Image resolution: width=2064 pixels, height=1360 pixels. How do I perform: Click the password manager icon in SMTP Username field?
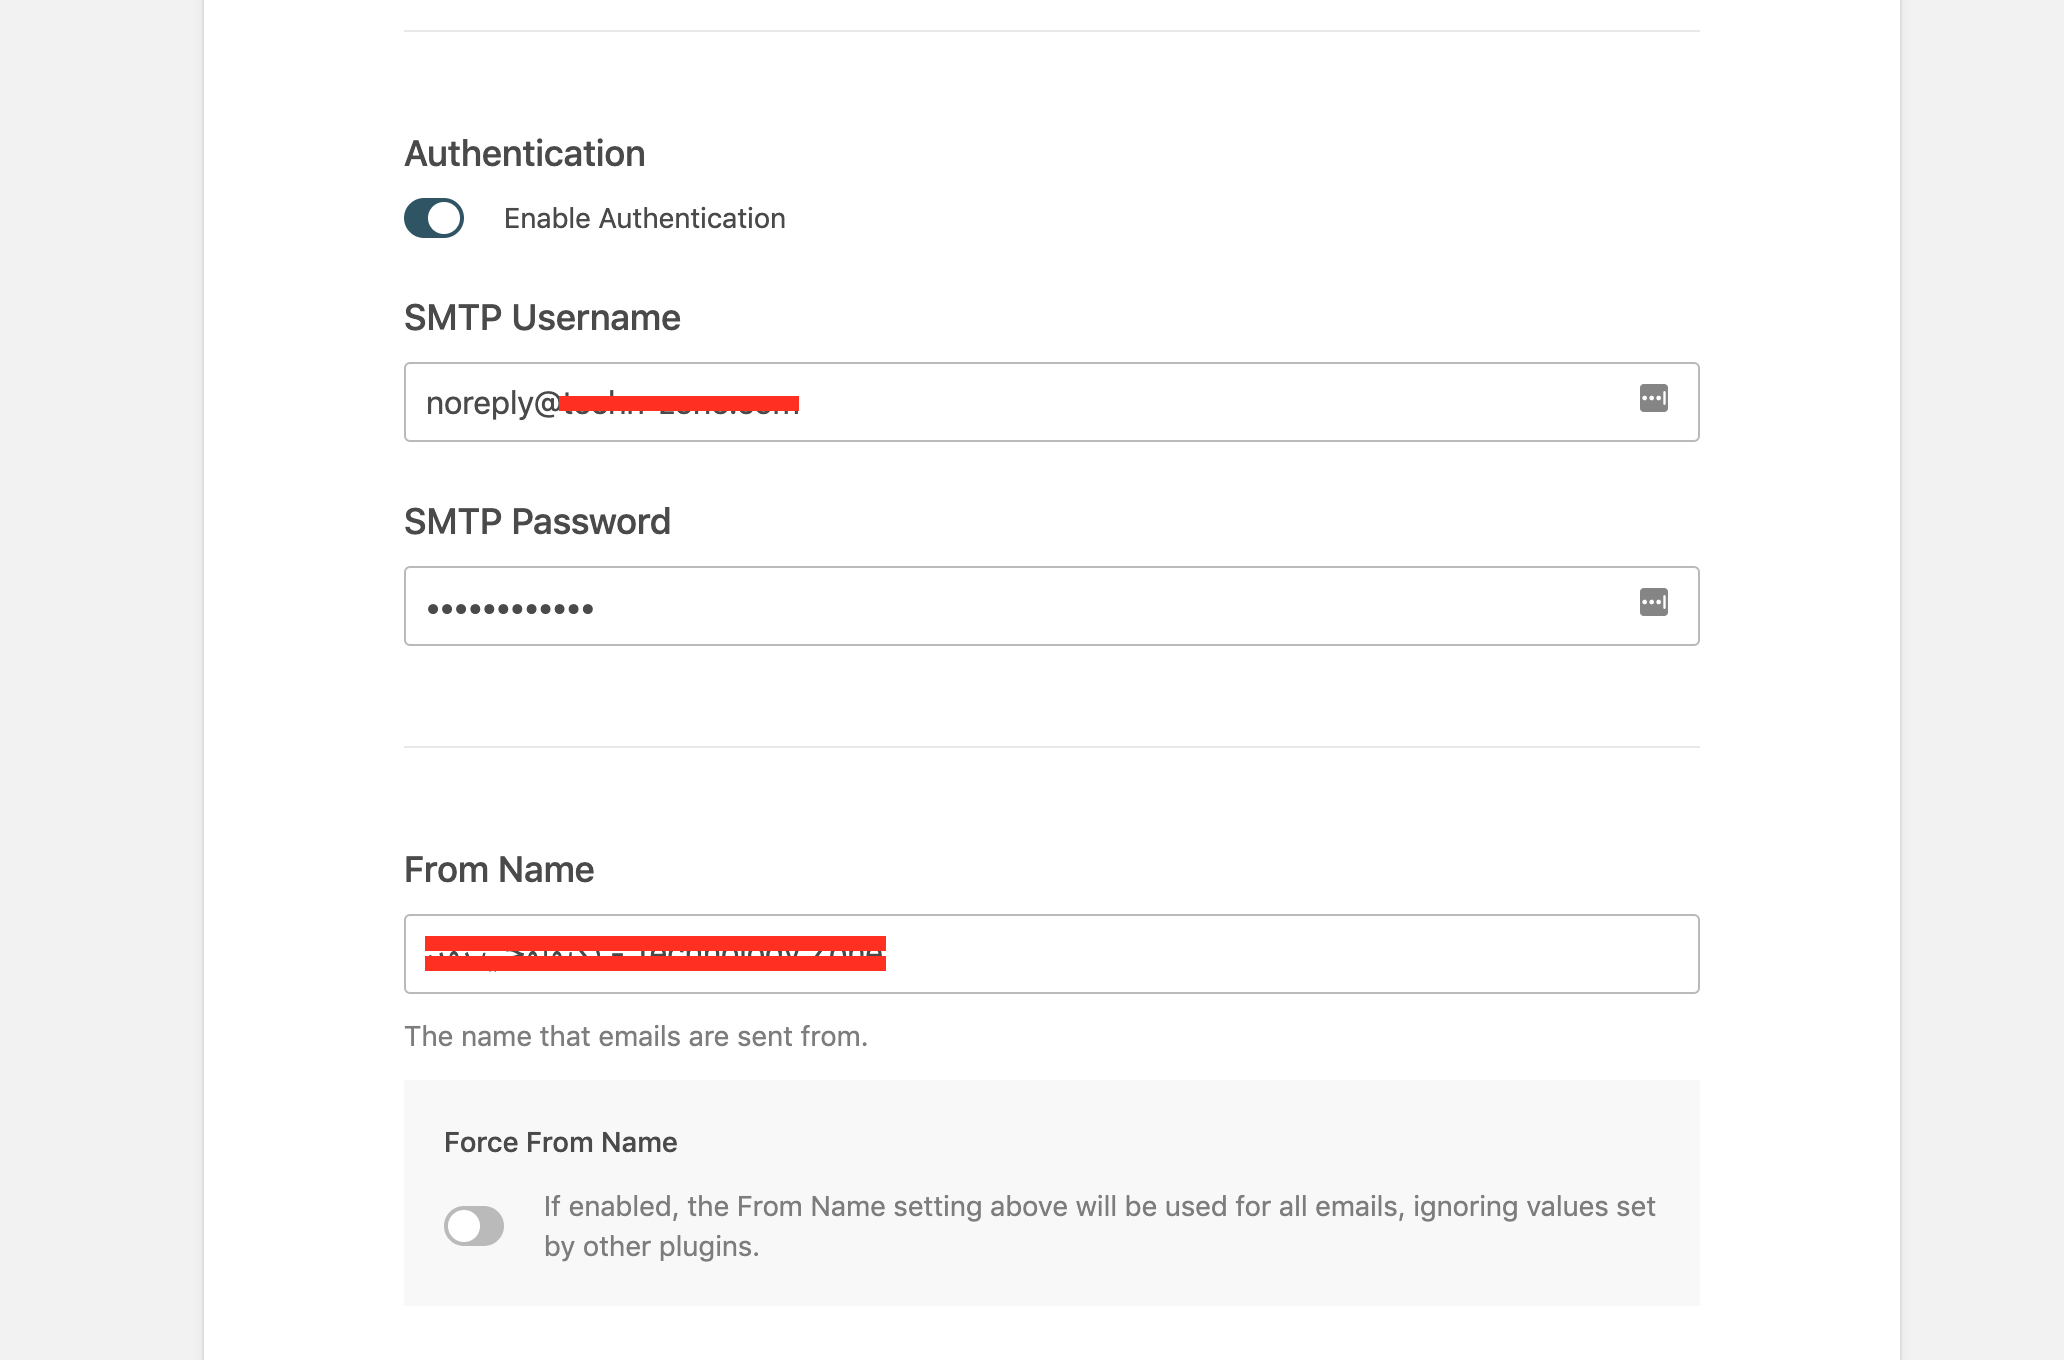[1654, 398]
